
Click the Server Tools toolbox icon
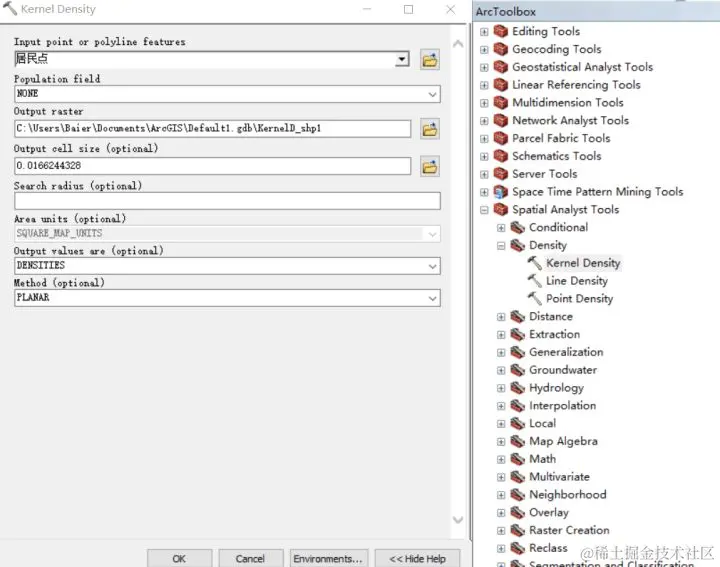pyautogui.click(x=501, y=174)
